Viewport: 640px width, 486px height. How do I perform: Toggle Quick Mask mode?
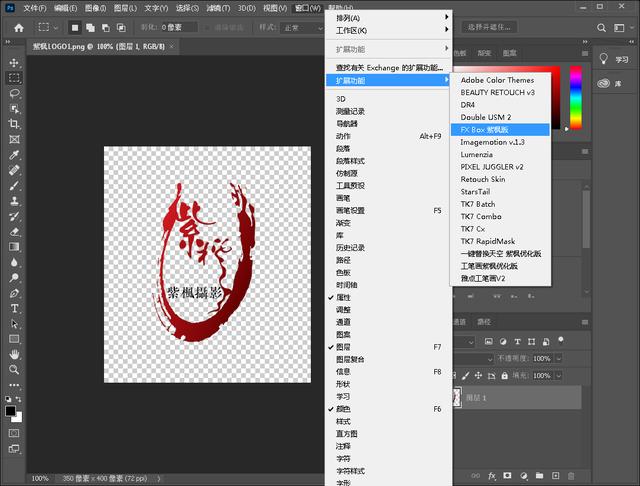pos(14,433)
